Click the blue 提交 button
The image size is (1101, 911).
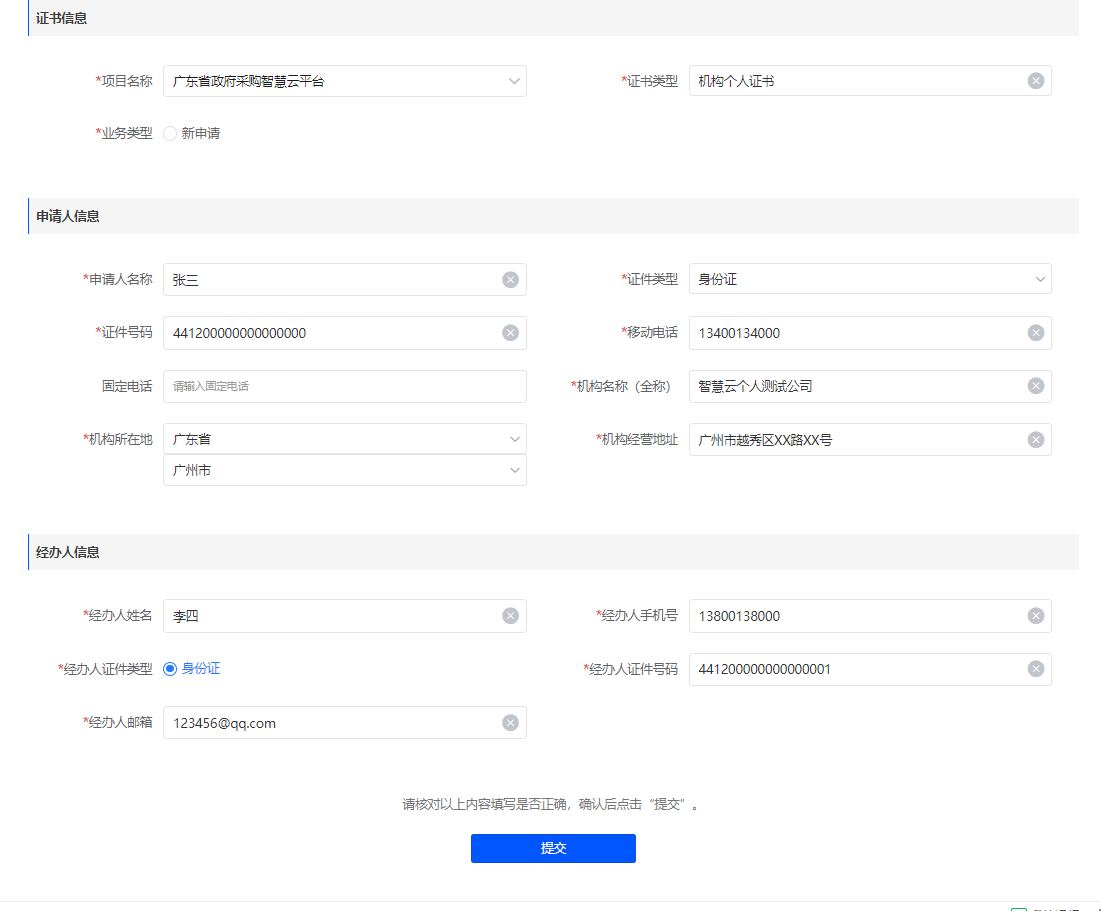pos(553,848)
